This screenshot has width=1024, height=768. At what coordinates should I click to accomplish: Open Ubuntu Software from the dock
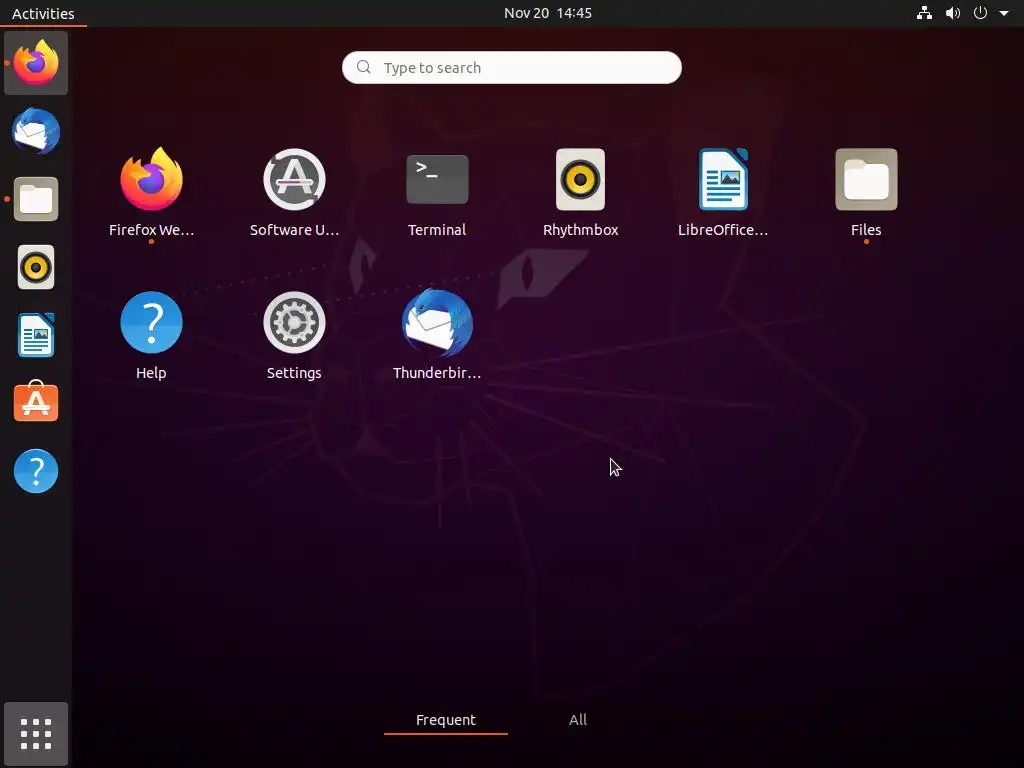(x=36, y=402)
